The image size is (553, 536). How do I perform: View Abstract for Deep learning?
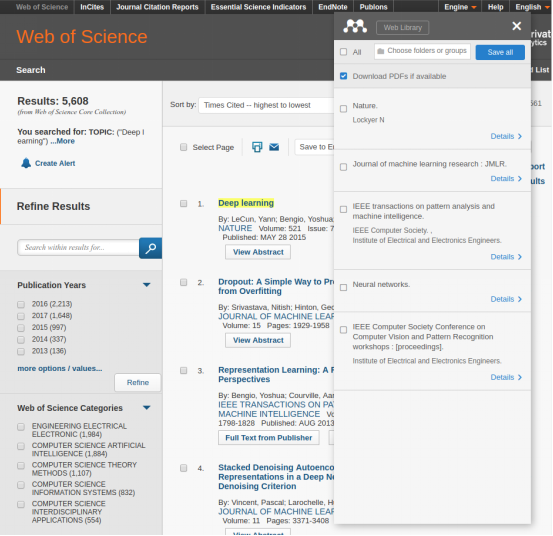[x=258, y=252]
